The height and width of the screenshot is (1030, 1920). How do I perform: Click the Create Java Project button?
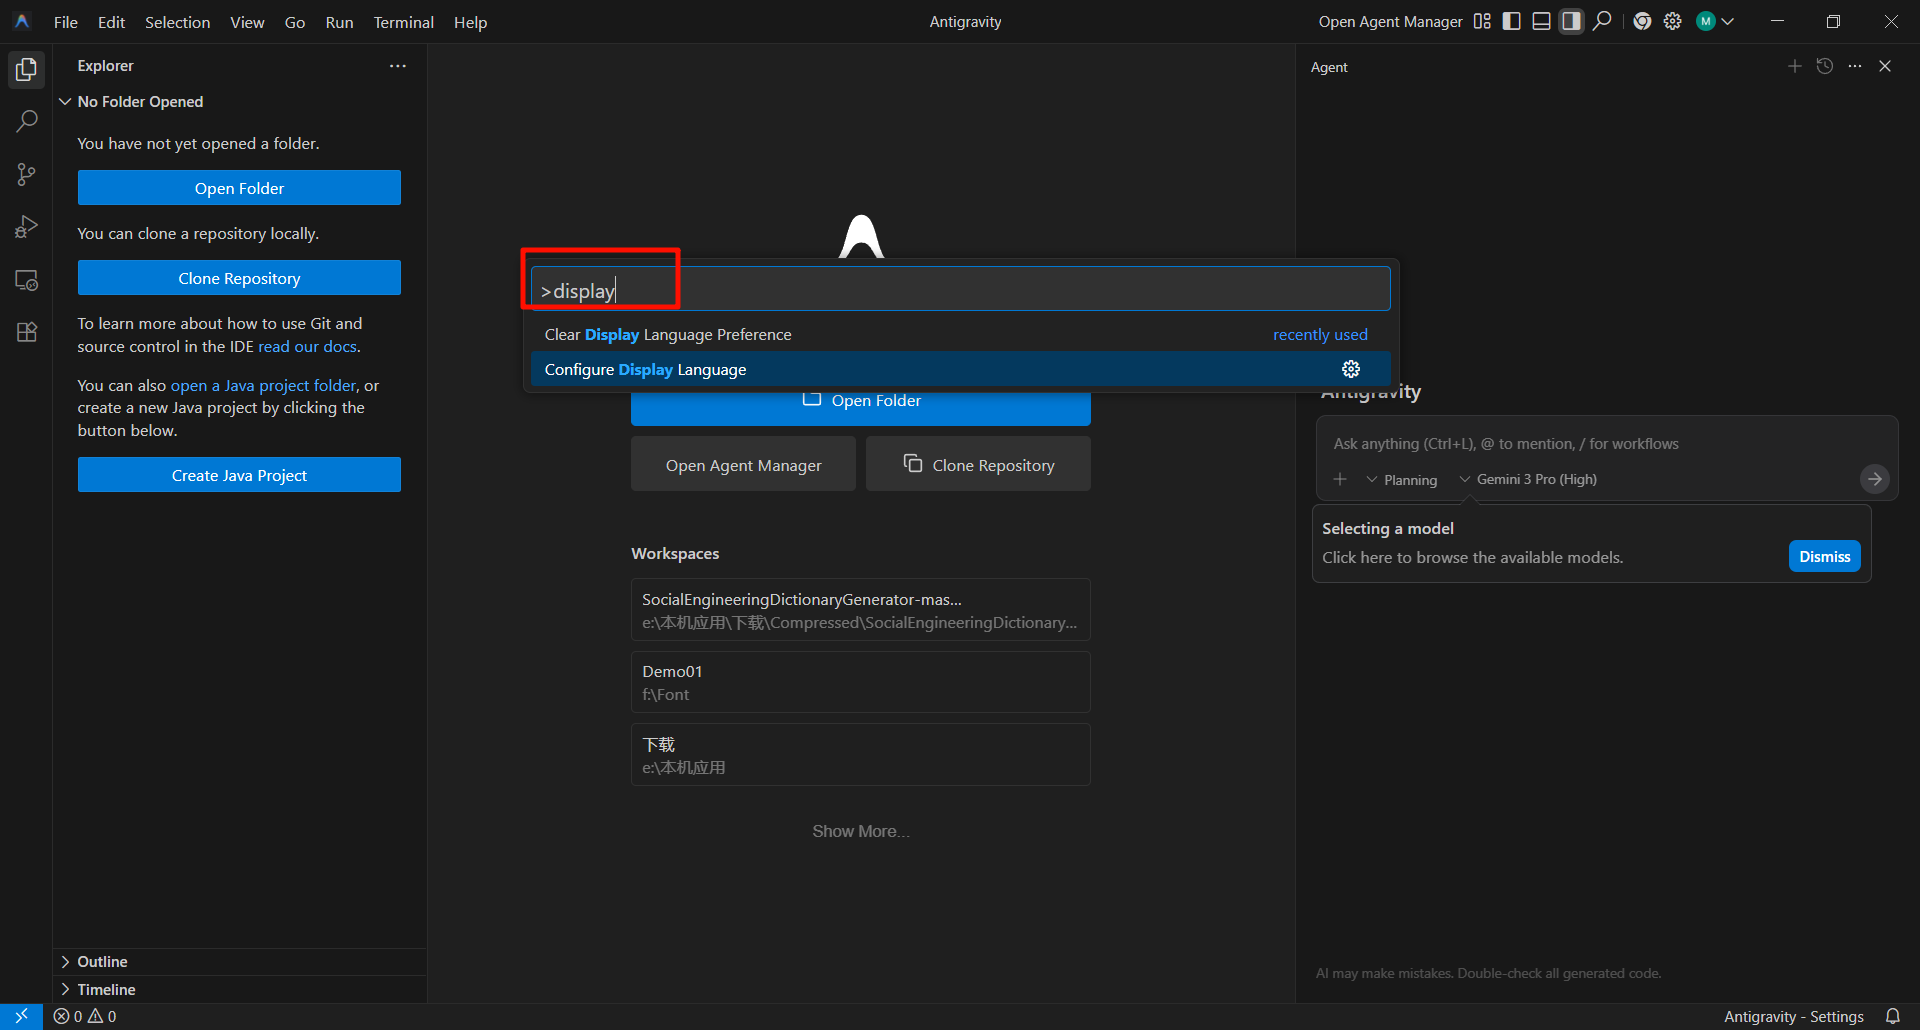(239, 475)
